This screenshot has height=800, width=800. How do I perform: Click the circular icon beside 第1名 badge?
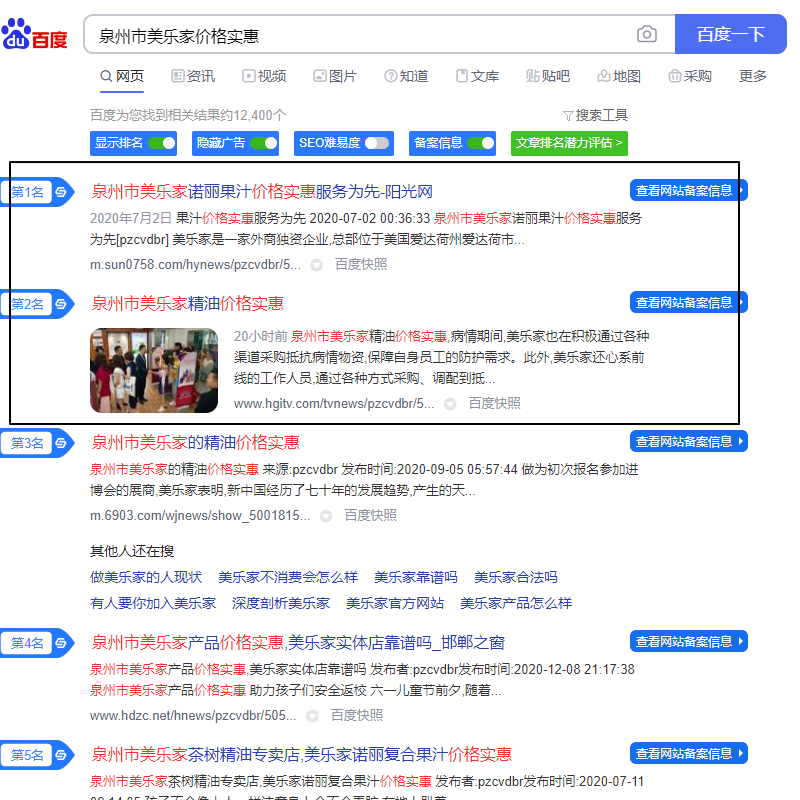(61, 192)
